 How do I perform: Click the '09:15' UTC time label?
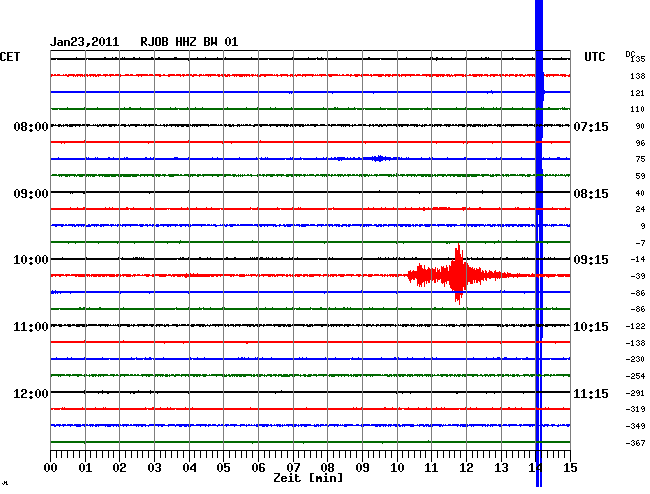[591, 260]
